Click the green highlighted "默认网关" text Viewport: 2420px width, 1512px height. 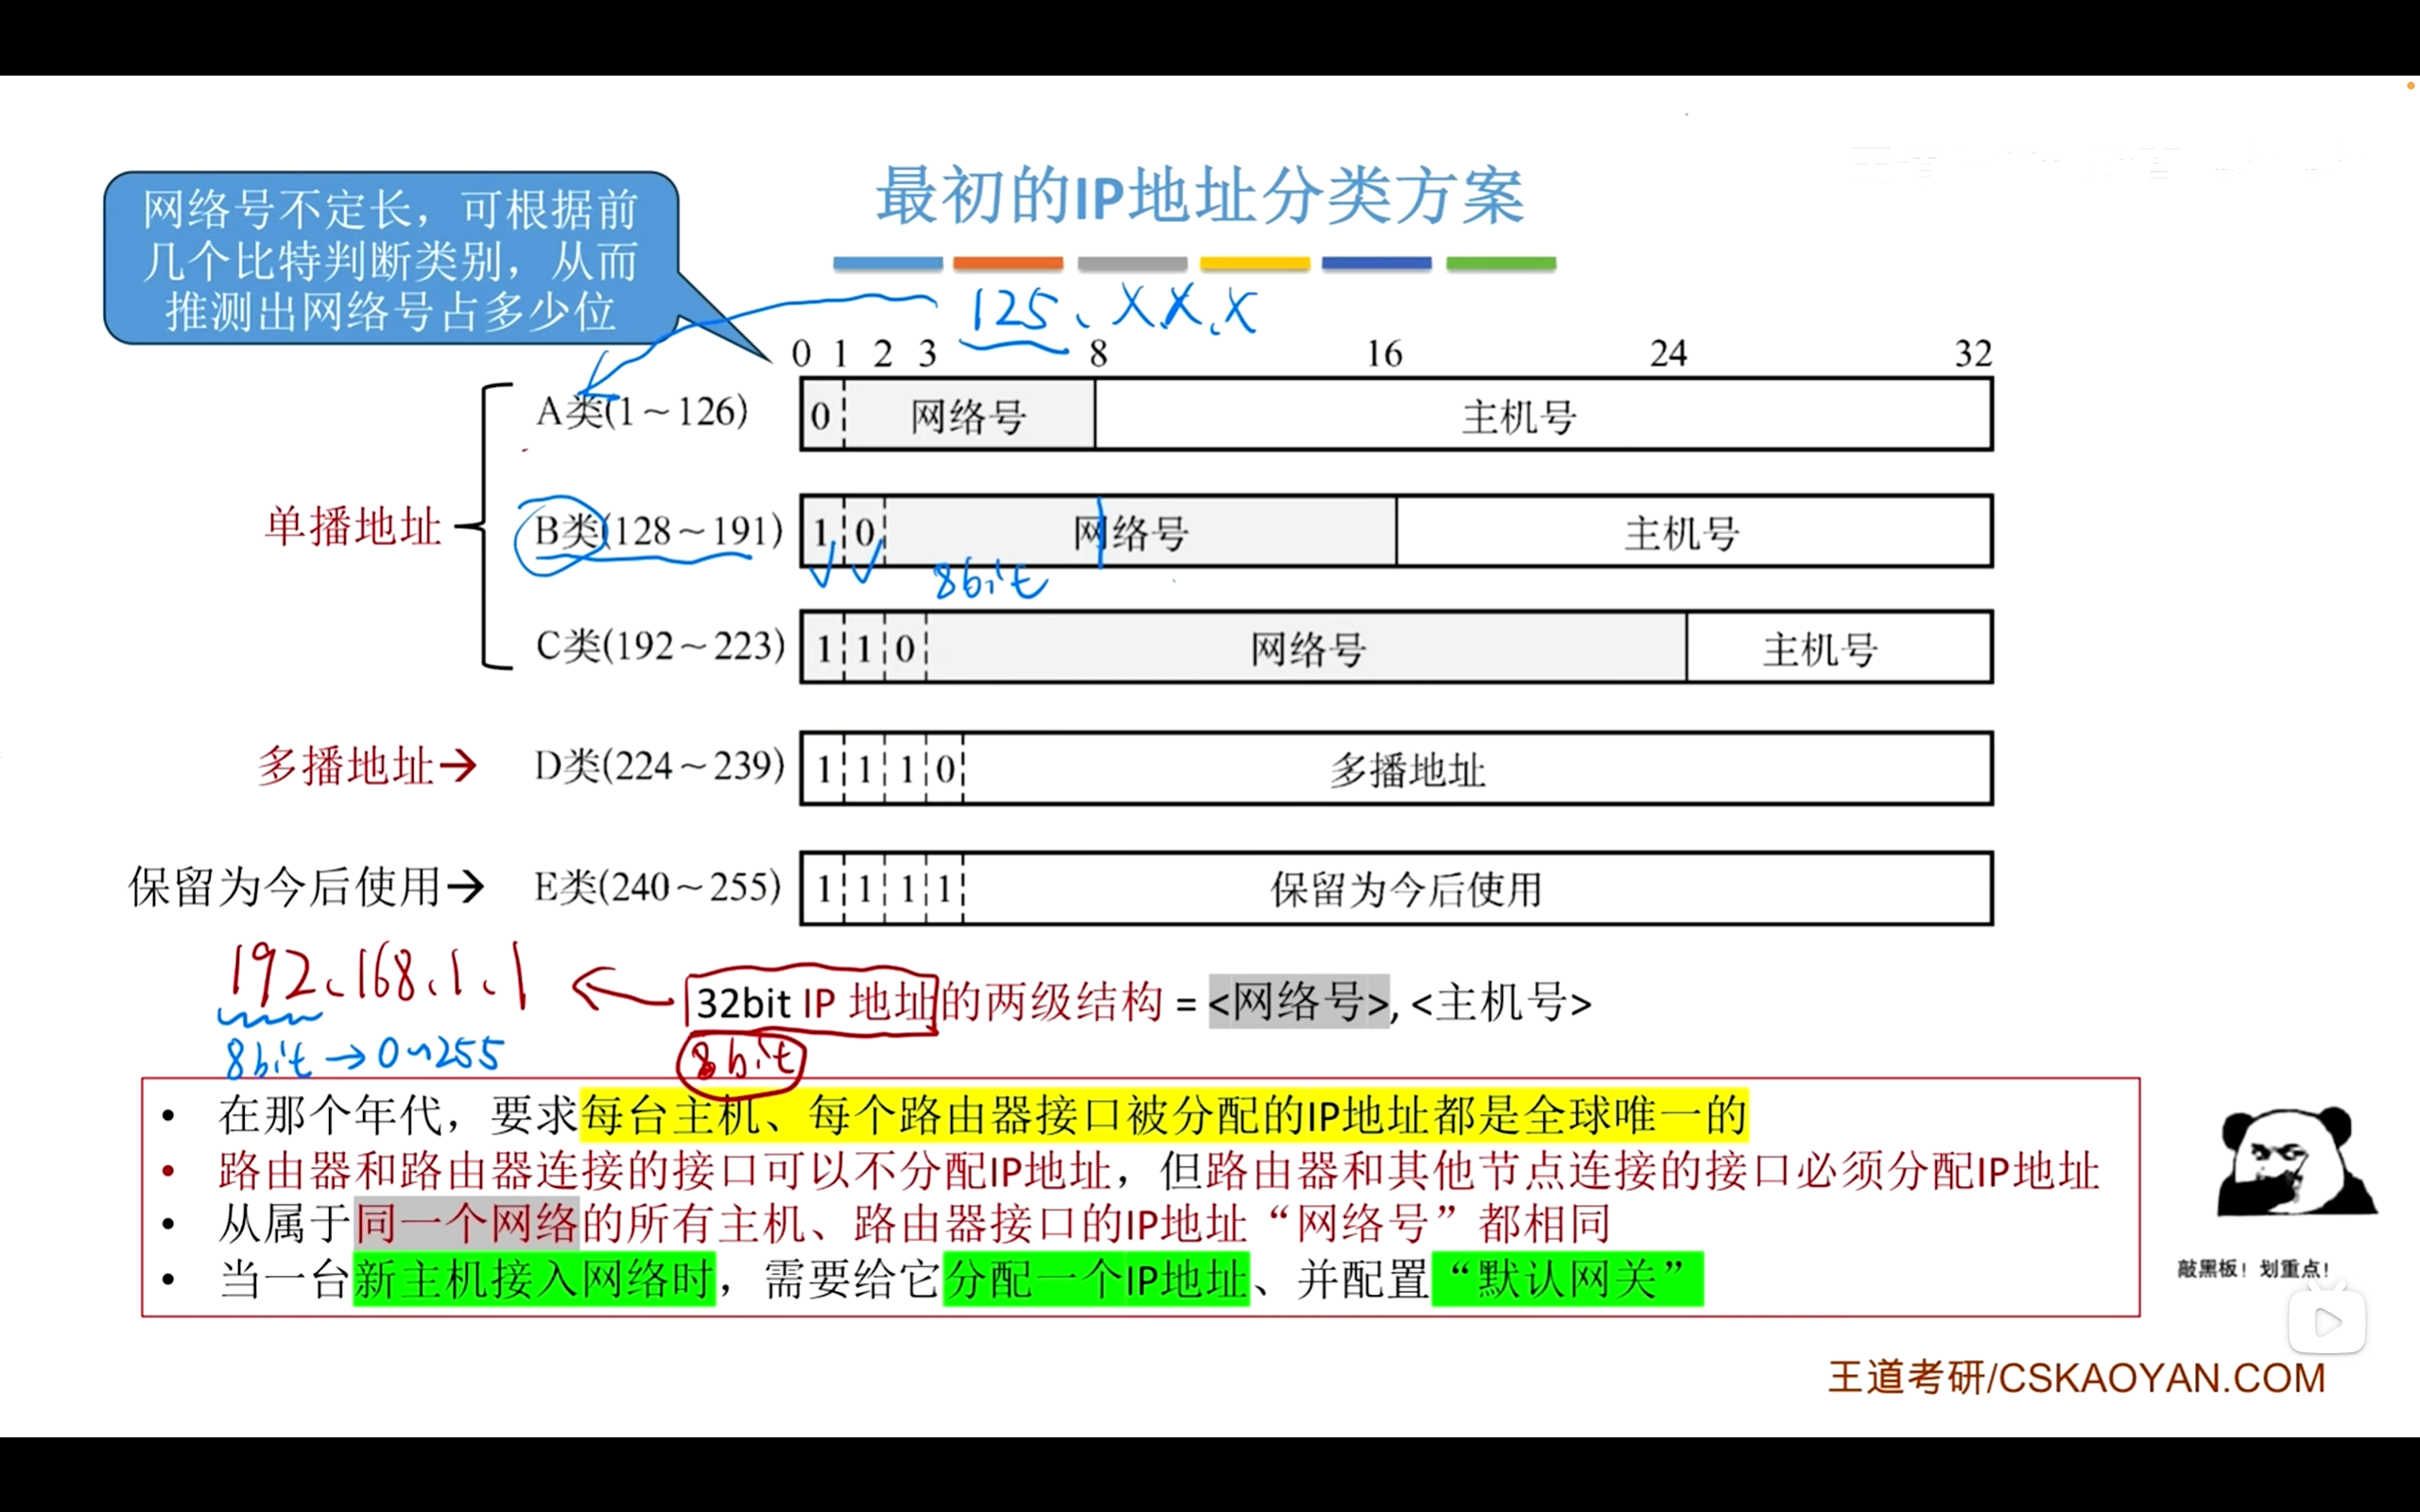click(1567, 1279)
